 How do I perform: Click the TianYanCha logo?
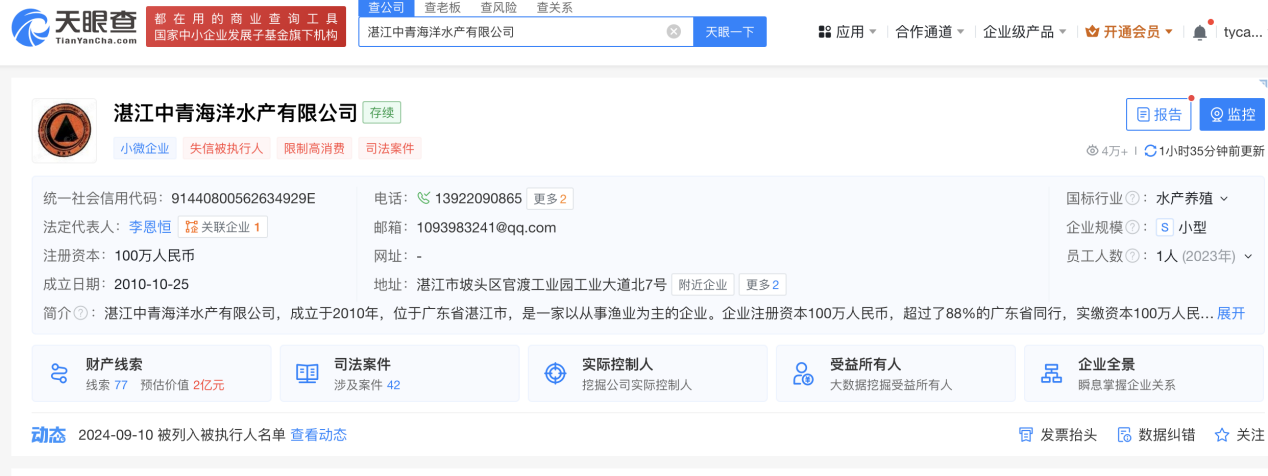click(x=72, y=27)
